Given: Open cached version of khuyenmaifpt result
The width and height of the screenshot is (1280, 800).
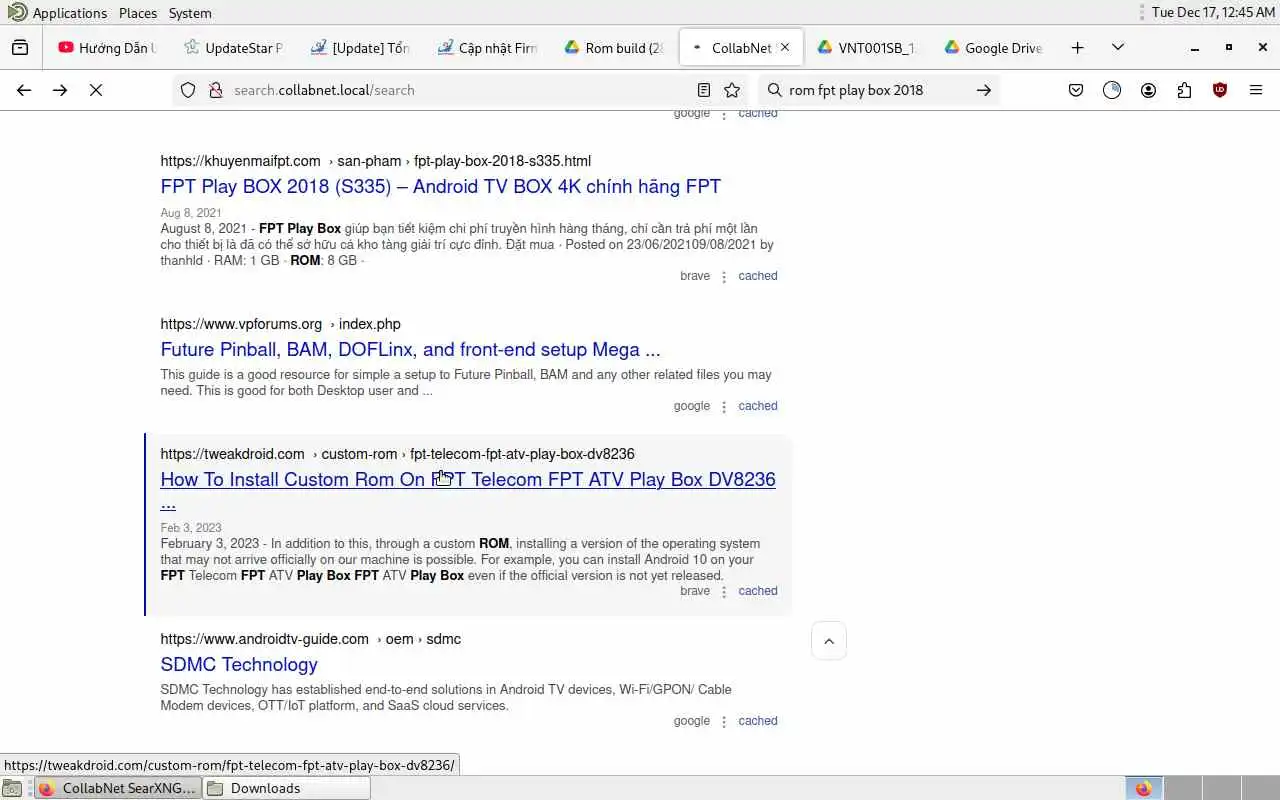Looking at the screenshot, I should (x=758, y=276).
